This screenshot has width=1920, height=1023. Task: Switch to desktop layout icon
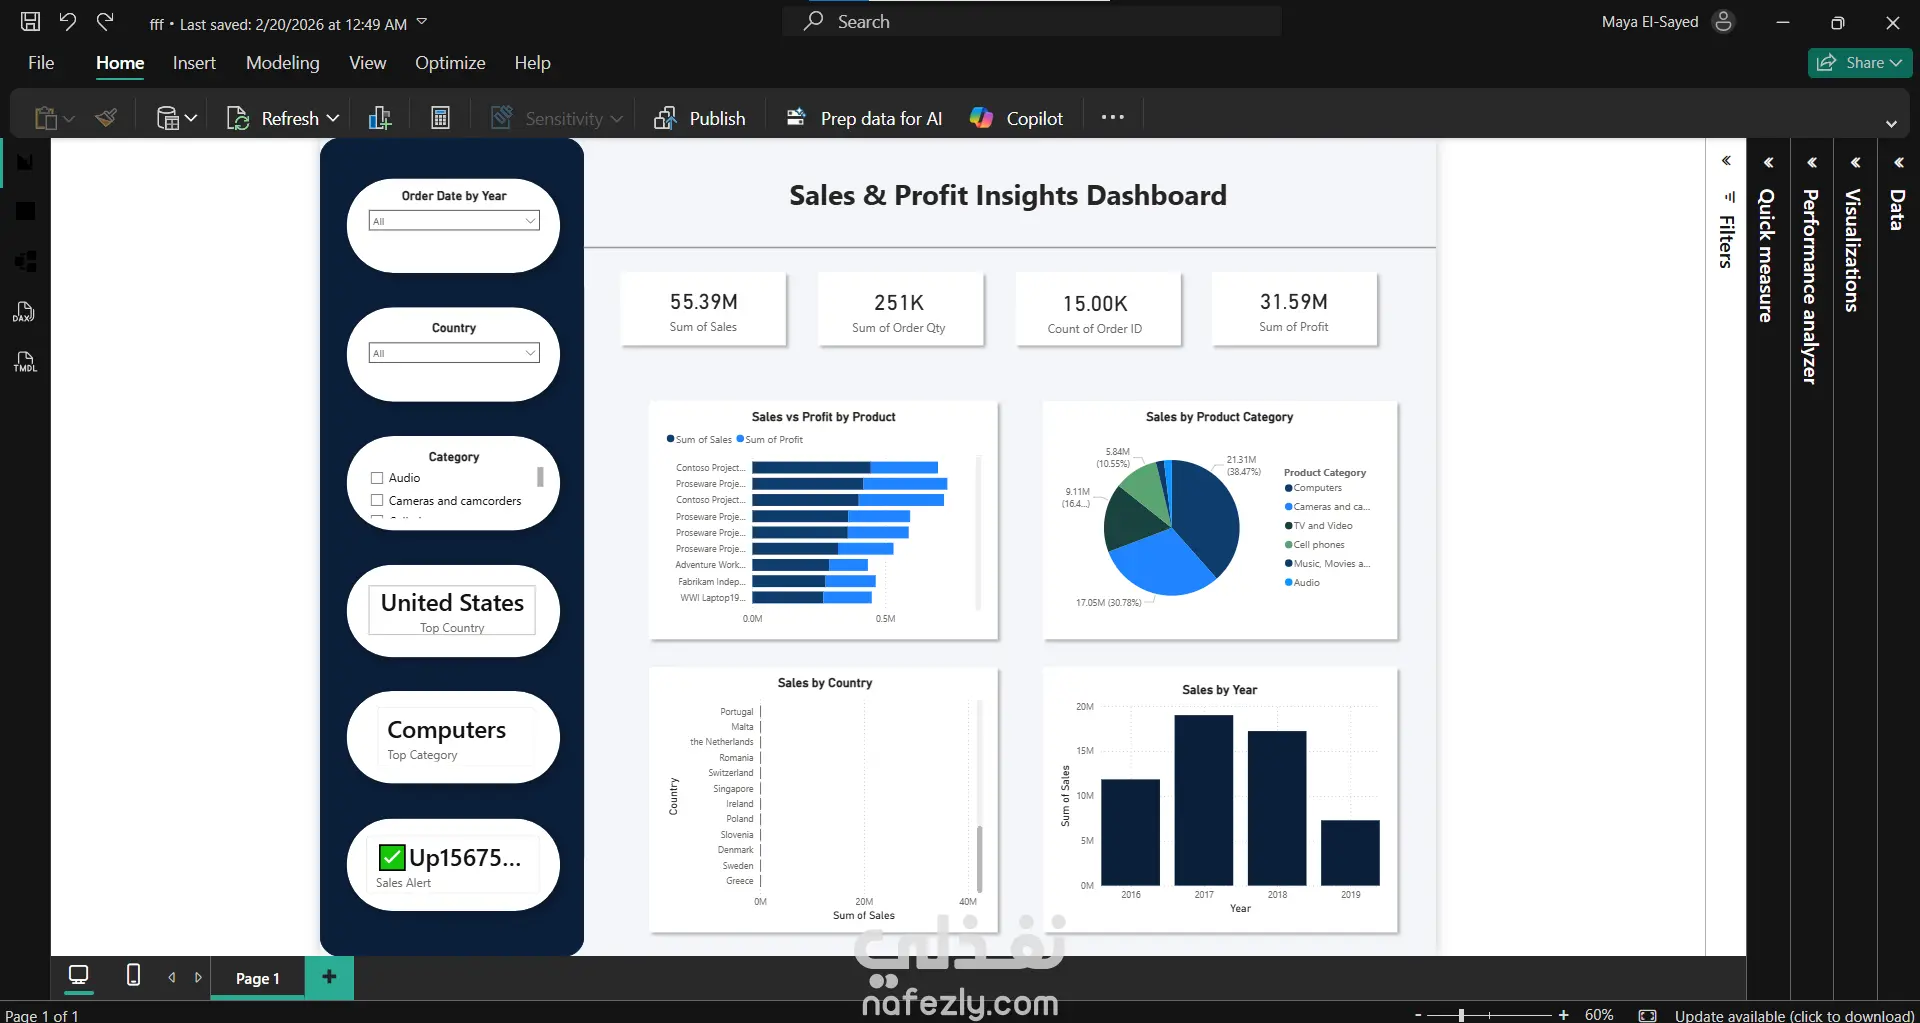coord(78,975)
